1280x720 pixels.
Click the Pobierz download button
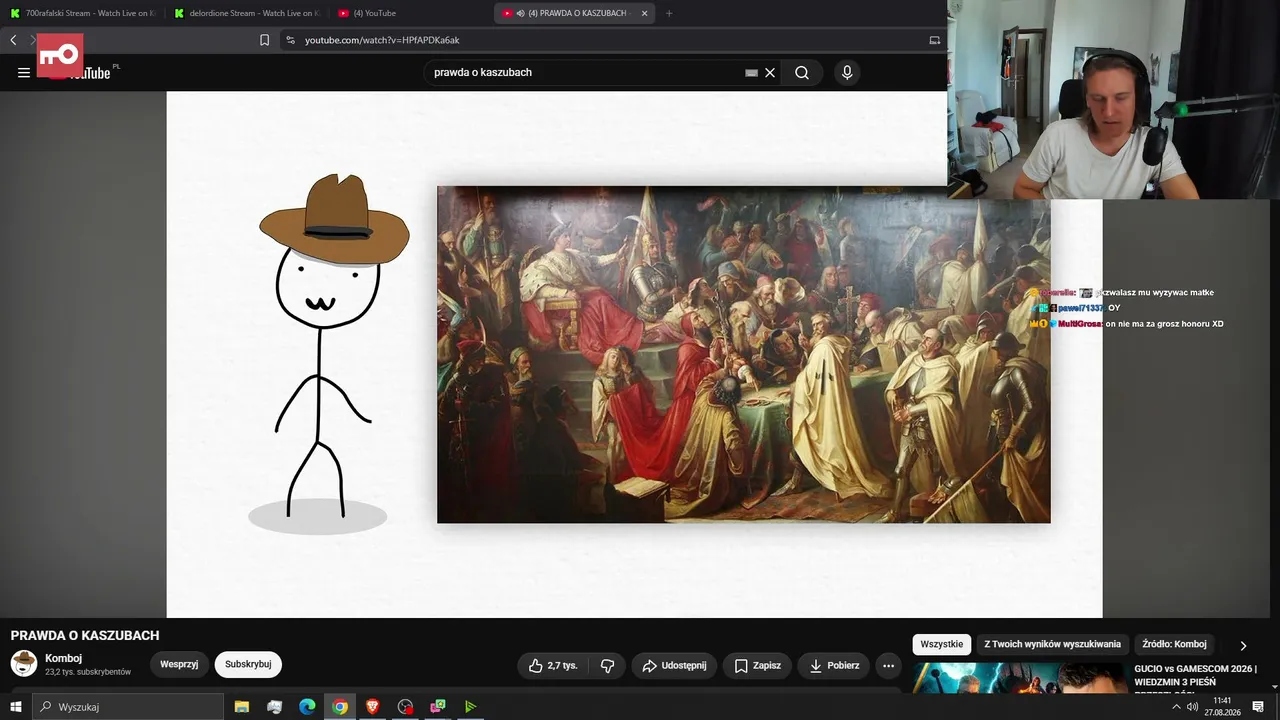834,666
